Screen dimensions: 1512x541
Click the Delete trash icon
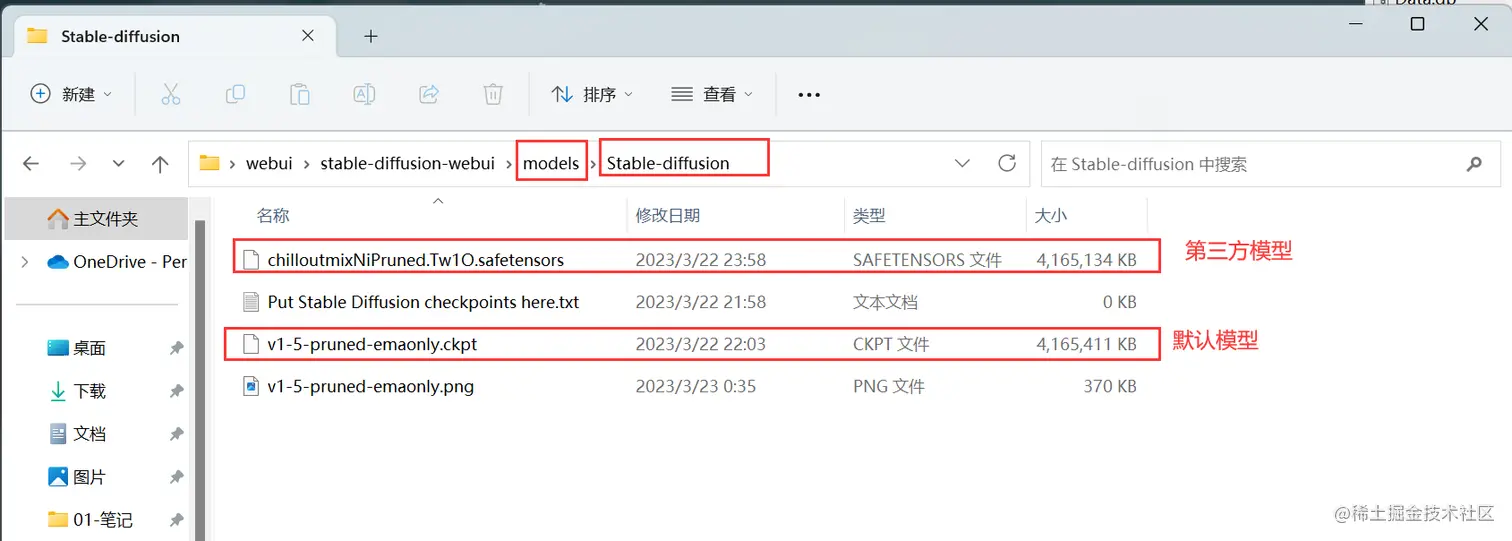pyautogui.click(x=493, y=94)
